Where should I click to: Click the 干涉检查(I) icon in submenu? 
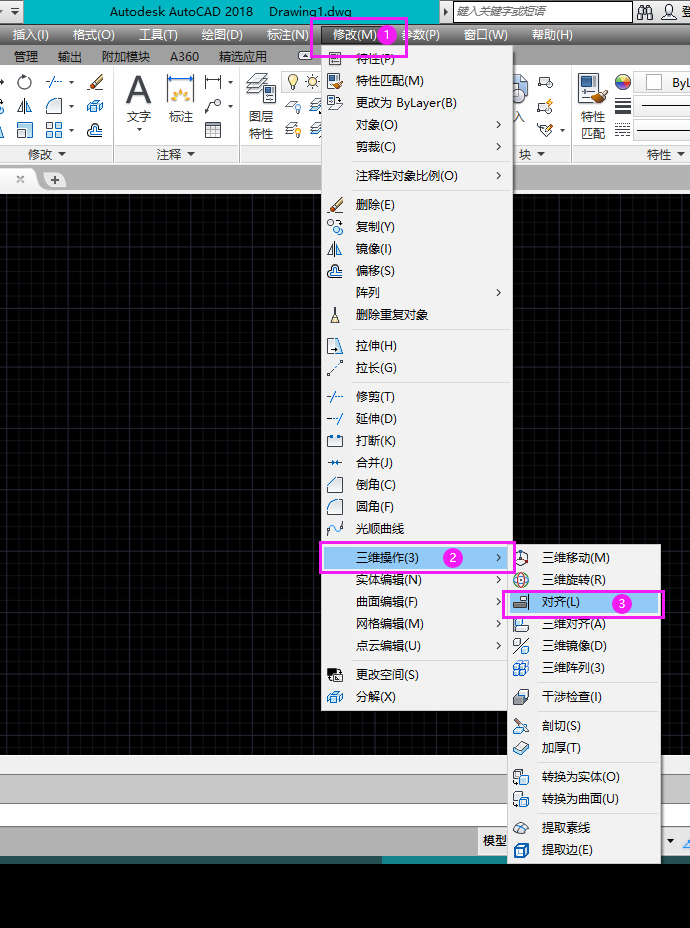coord(521,697)
